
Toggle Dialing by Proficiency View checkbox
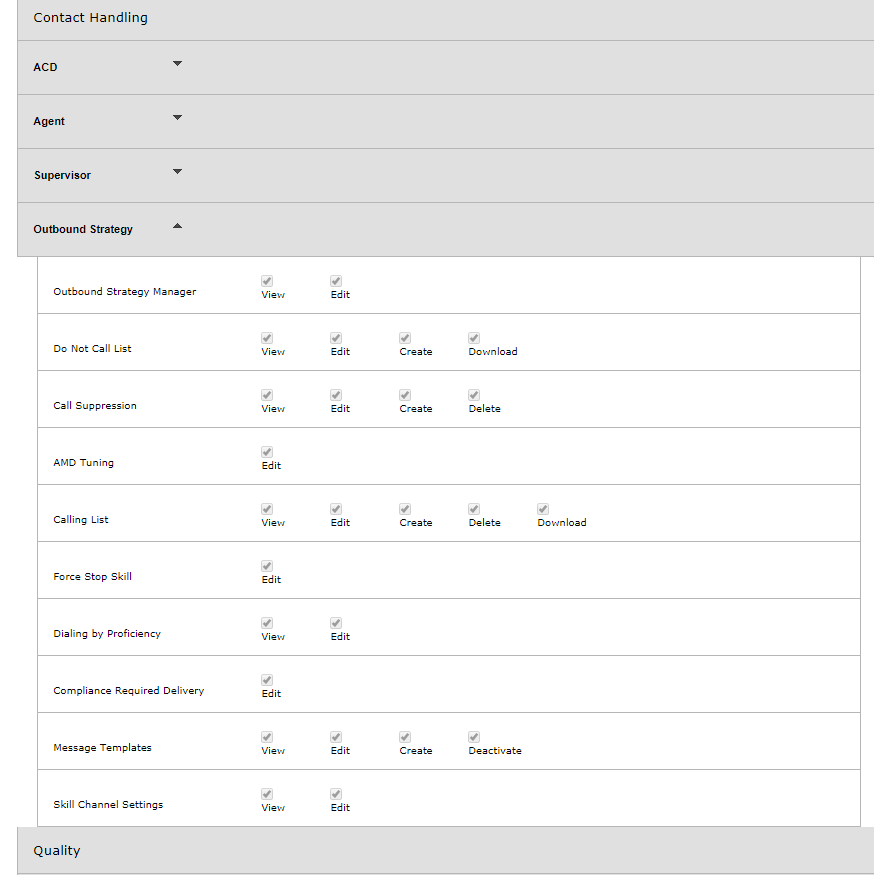point(267,624)
